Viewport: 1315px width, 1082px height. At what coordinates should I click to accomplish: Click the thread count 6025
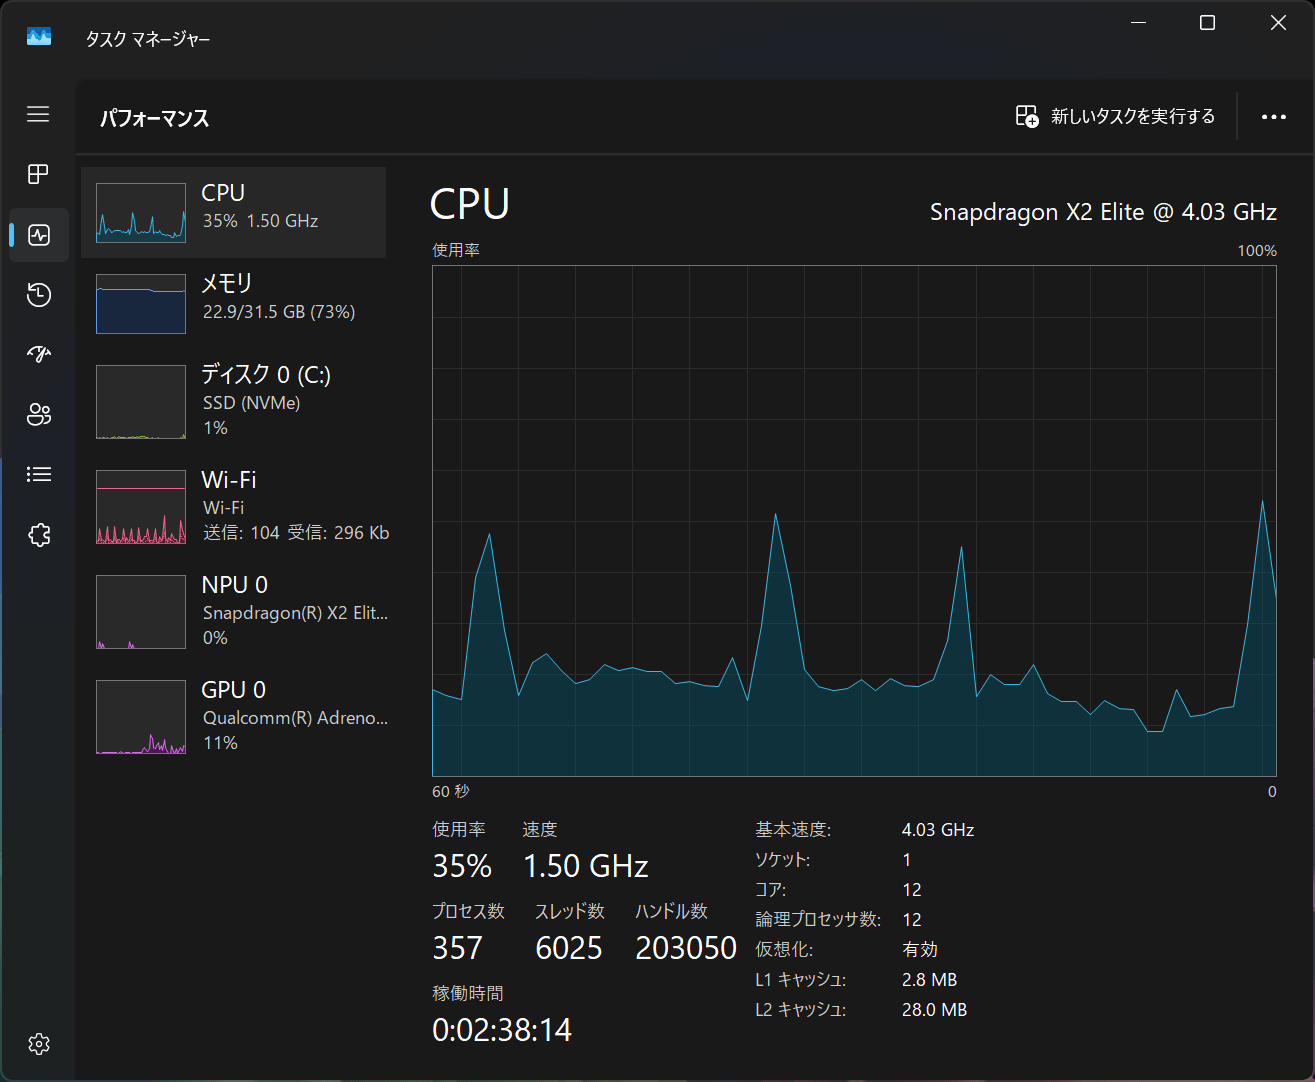[x=569, y=948]
